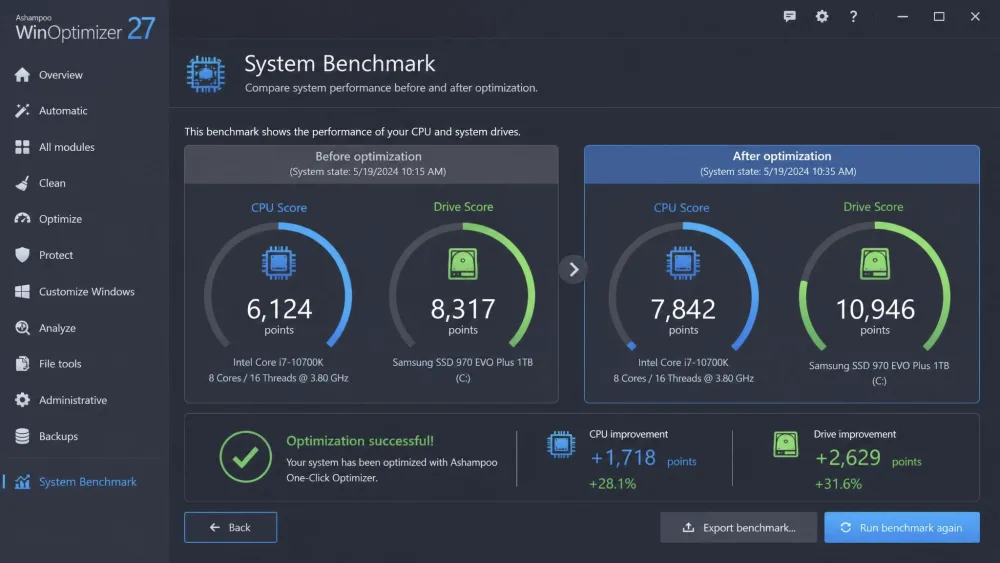Click the +31.6% percentage text
This screenshot has width=1000, height=563.
(838, 484)
